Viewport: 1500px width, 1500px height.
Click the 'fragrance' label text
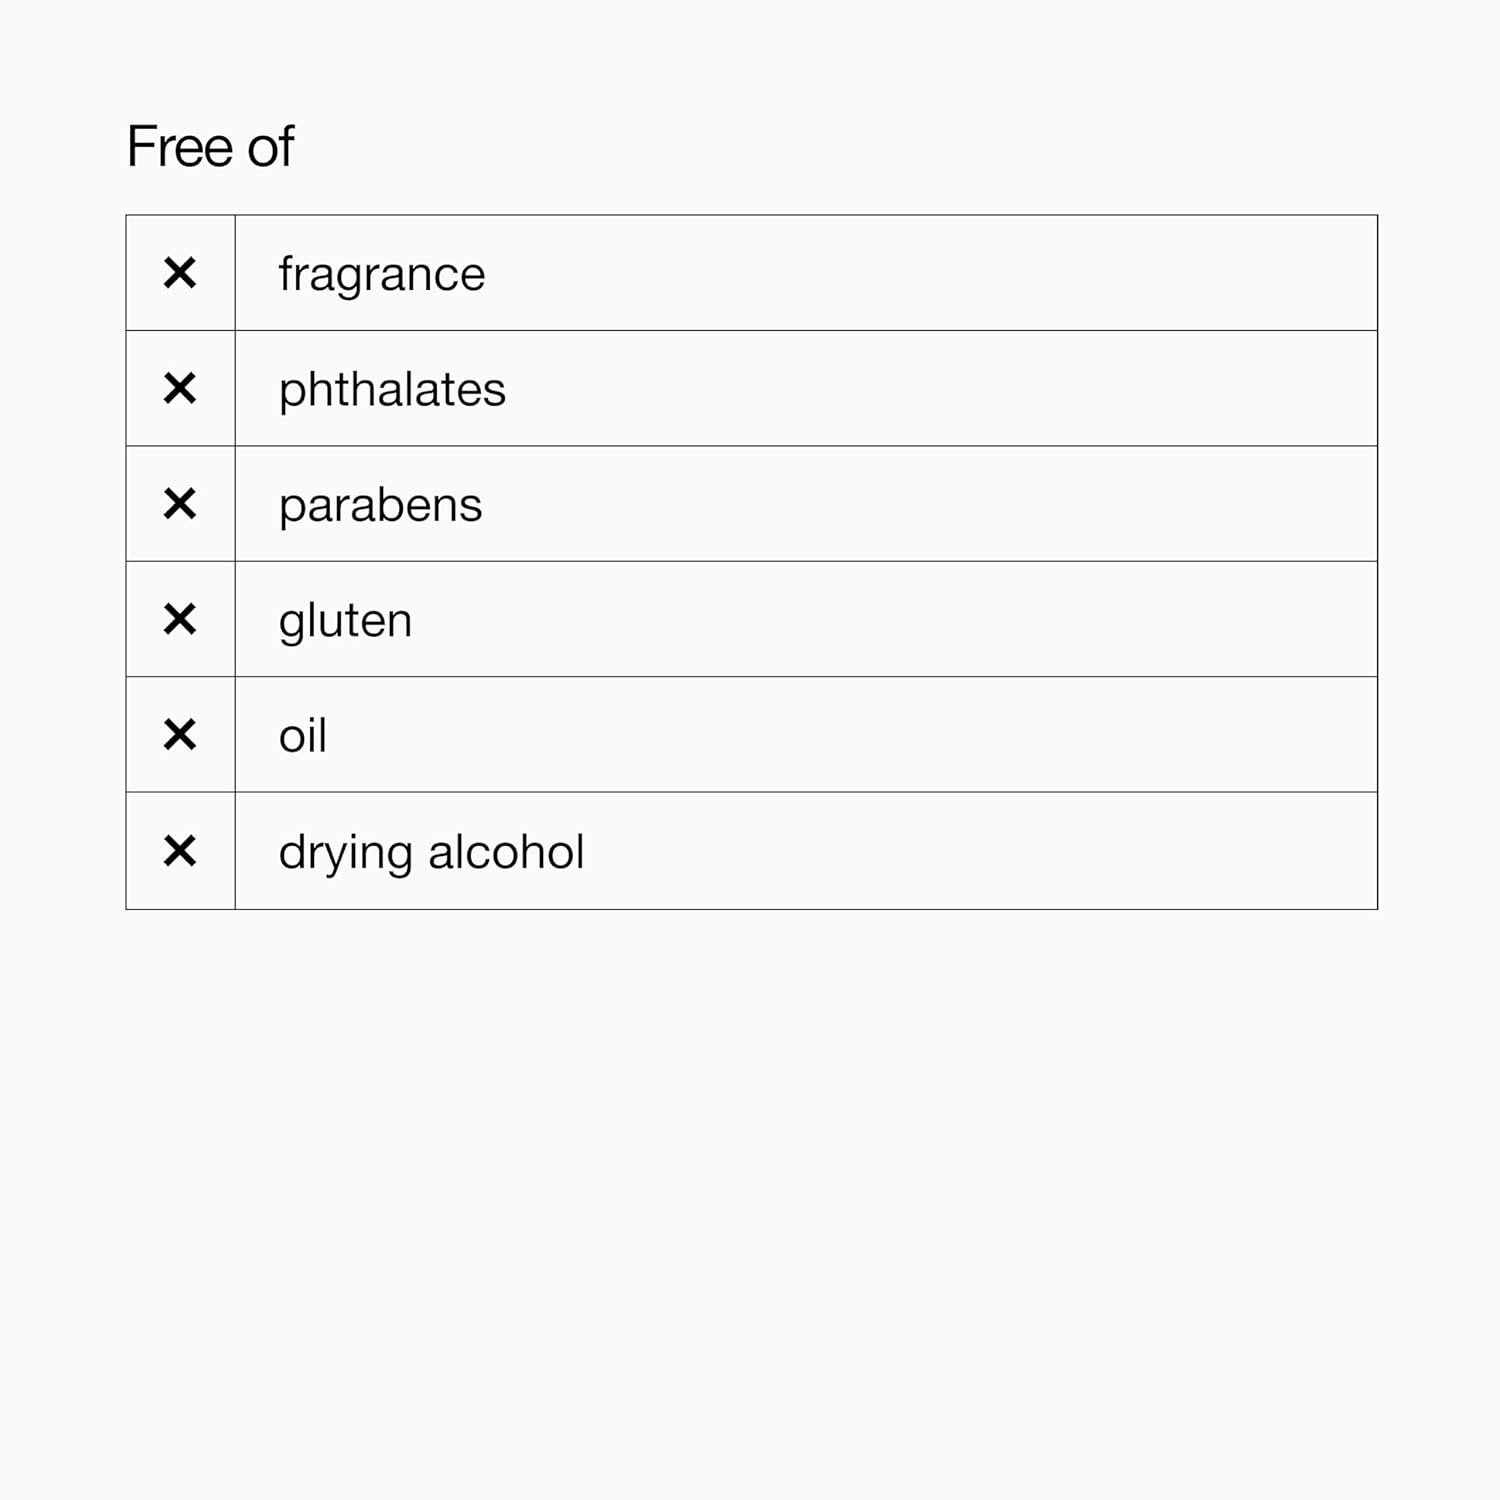click(381, 274)
